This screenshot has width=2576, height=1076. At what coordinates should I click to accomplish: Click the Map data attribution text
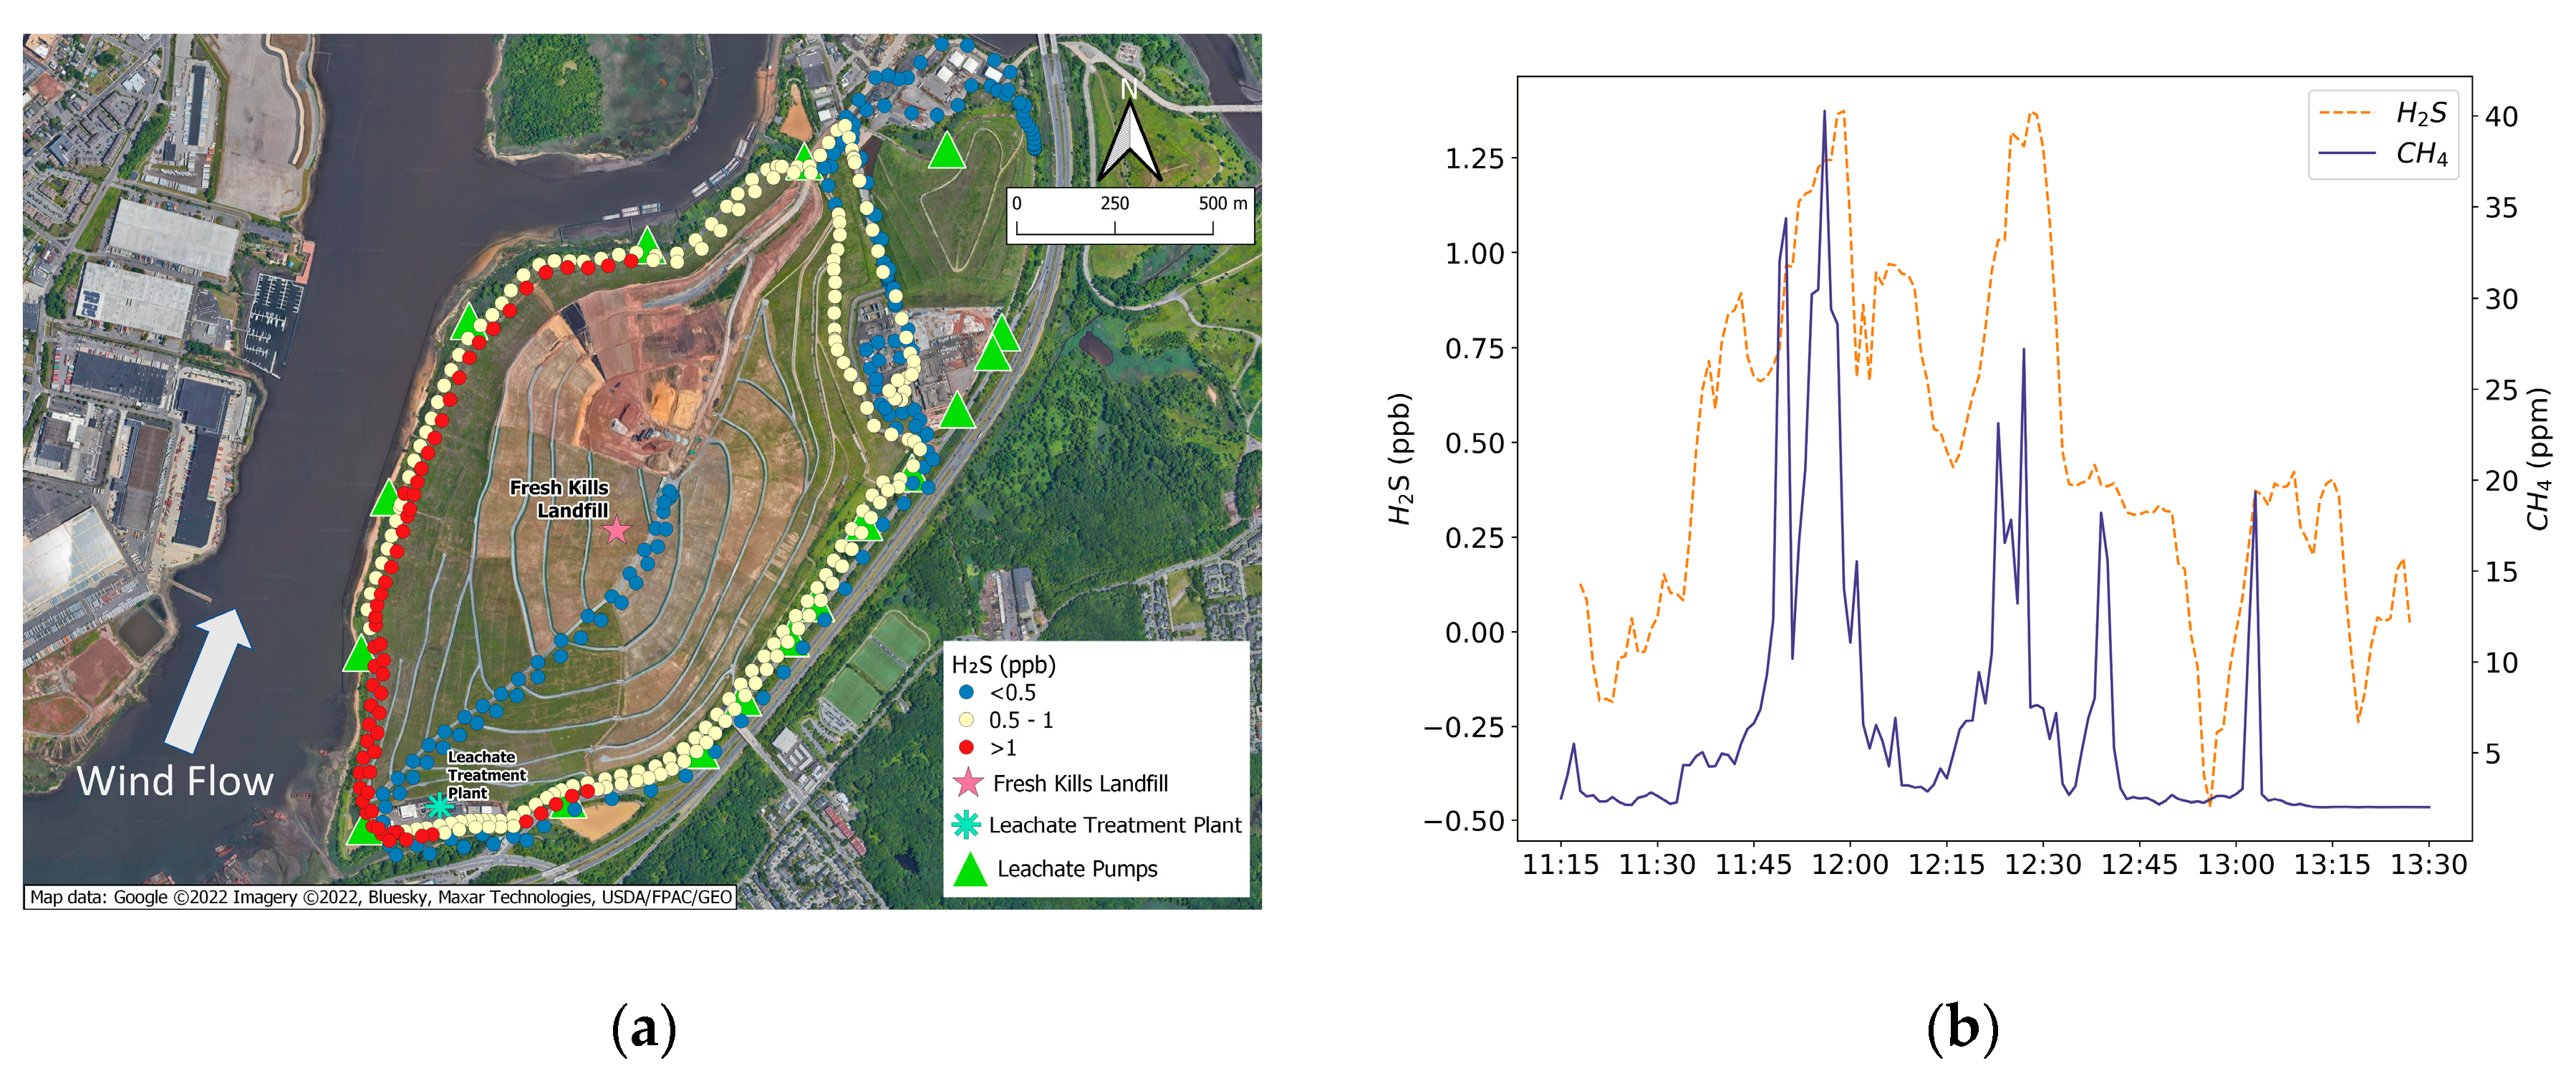380,897
